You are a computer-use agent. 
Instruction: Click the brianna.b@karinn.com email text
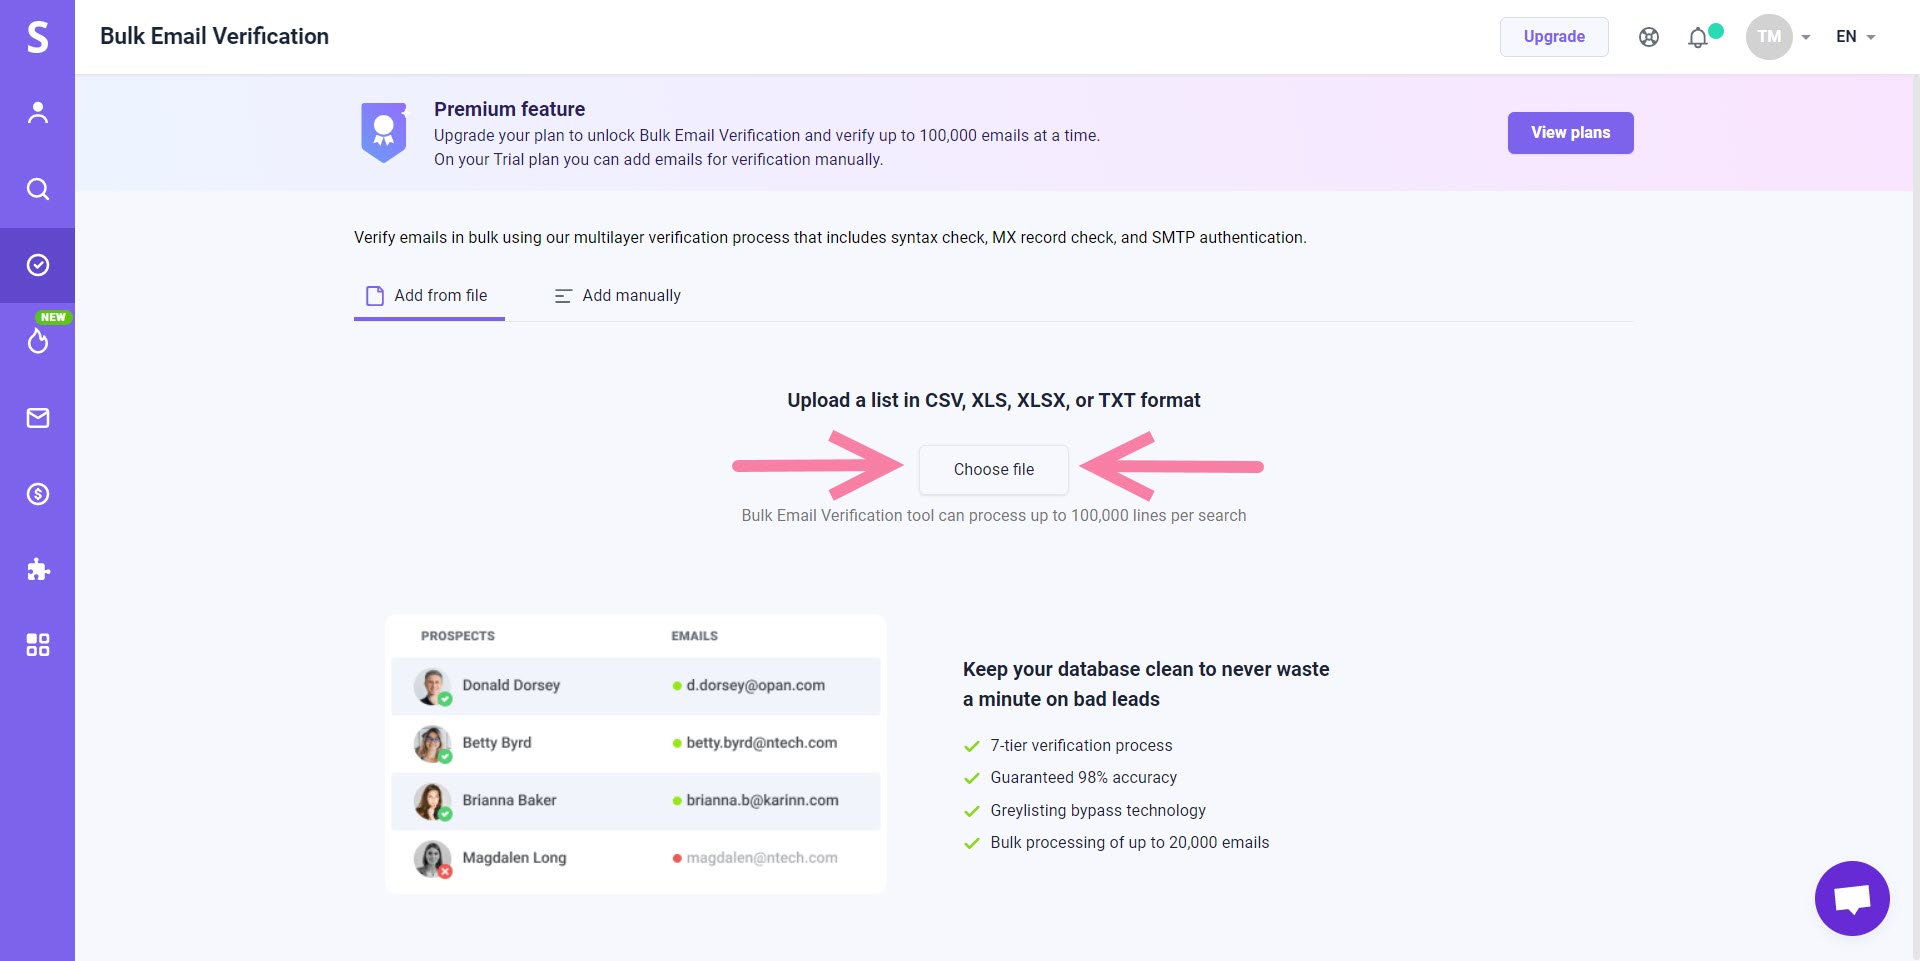(762, 801)
